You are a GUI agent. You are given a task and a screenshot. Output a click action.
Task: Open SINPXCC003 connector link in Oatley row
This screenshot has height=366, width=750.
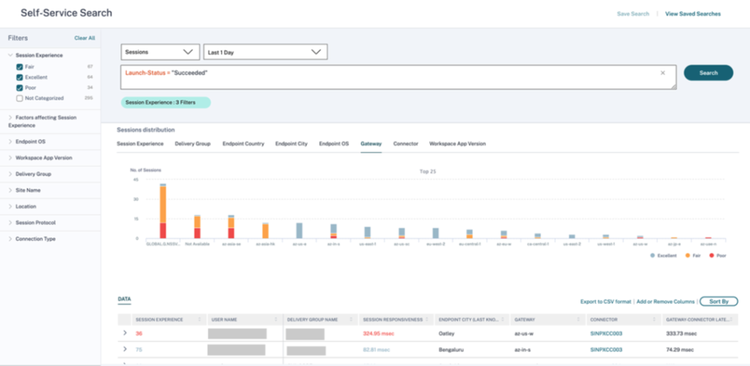tap(606, 333)
